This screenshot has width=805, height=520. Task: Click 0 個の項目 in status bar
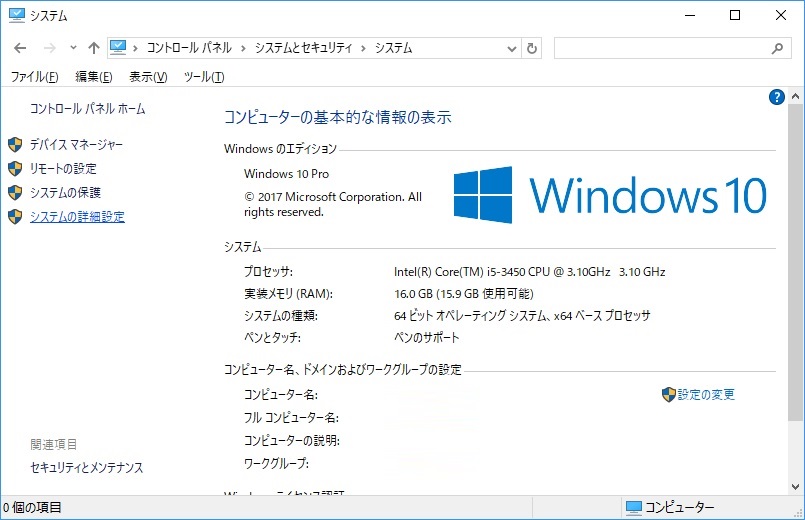pos(32,508)
